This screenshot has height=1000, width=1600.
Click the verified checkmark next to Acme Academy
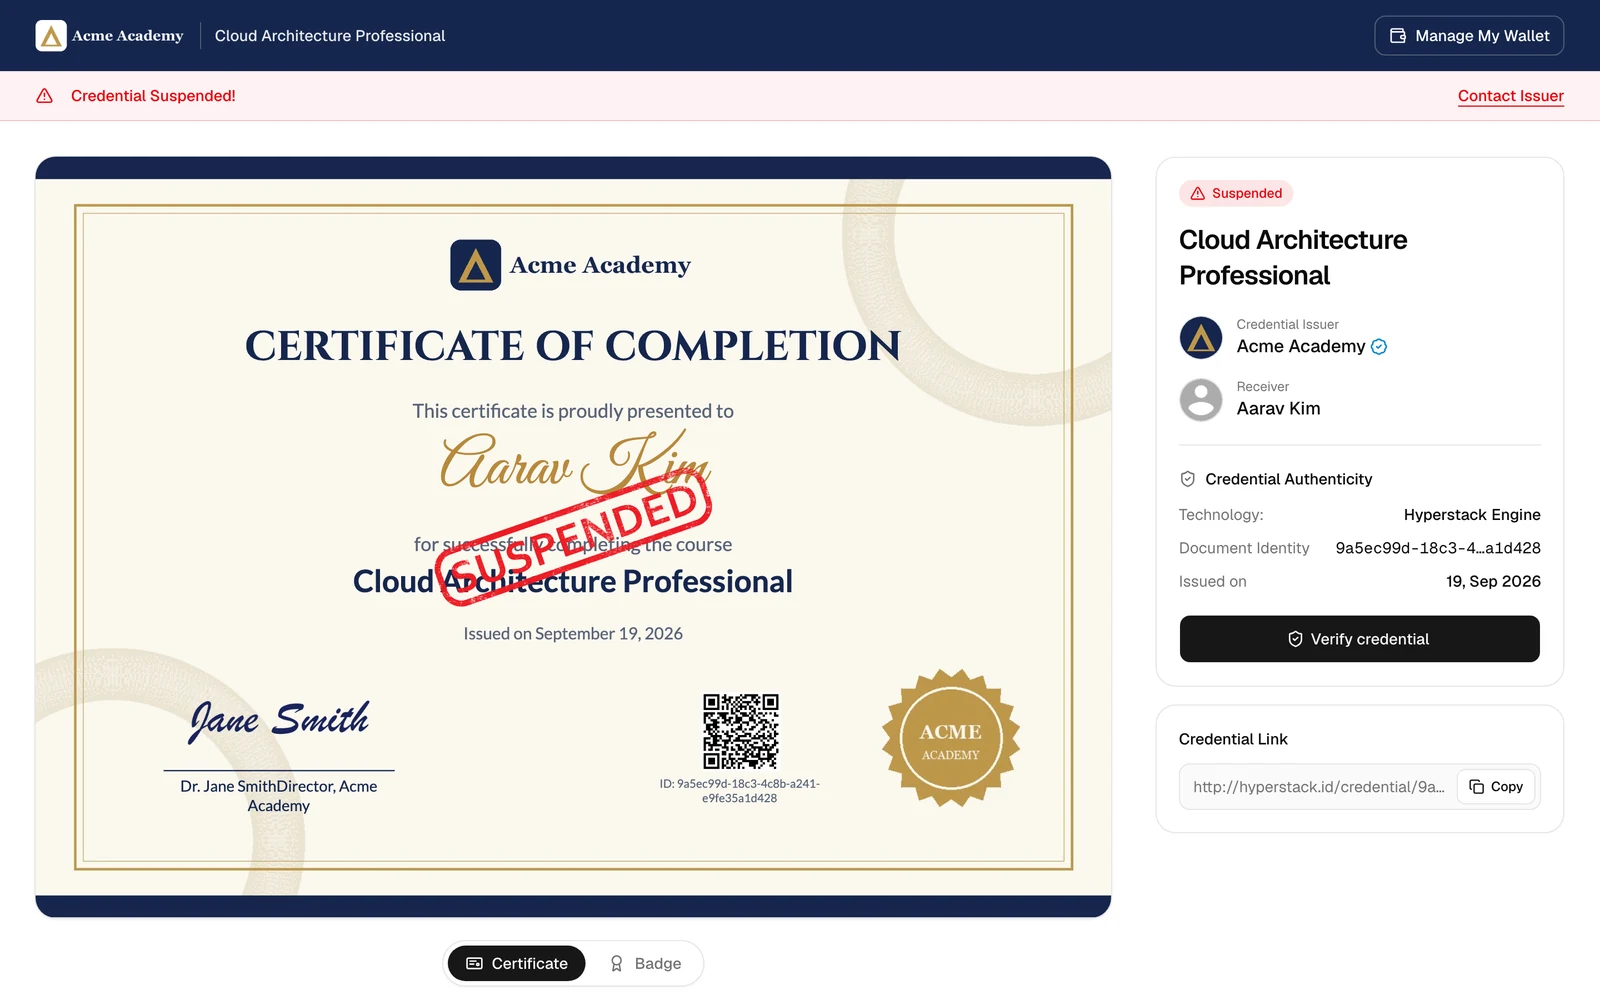pyautogui.click(x=1379, y=347)
